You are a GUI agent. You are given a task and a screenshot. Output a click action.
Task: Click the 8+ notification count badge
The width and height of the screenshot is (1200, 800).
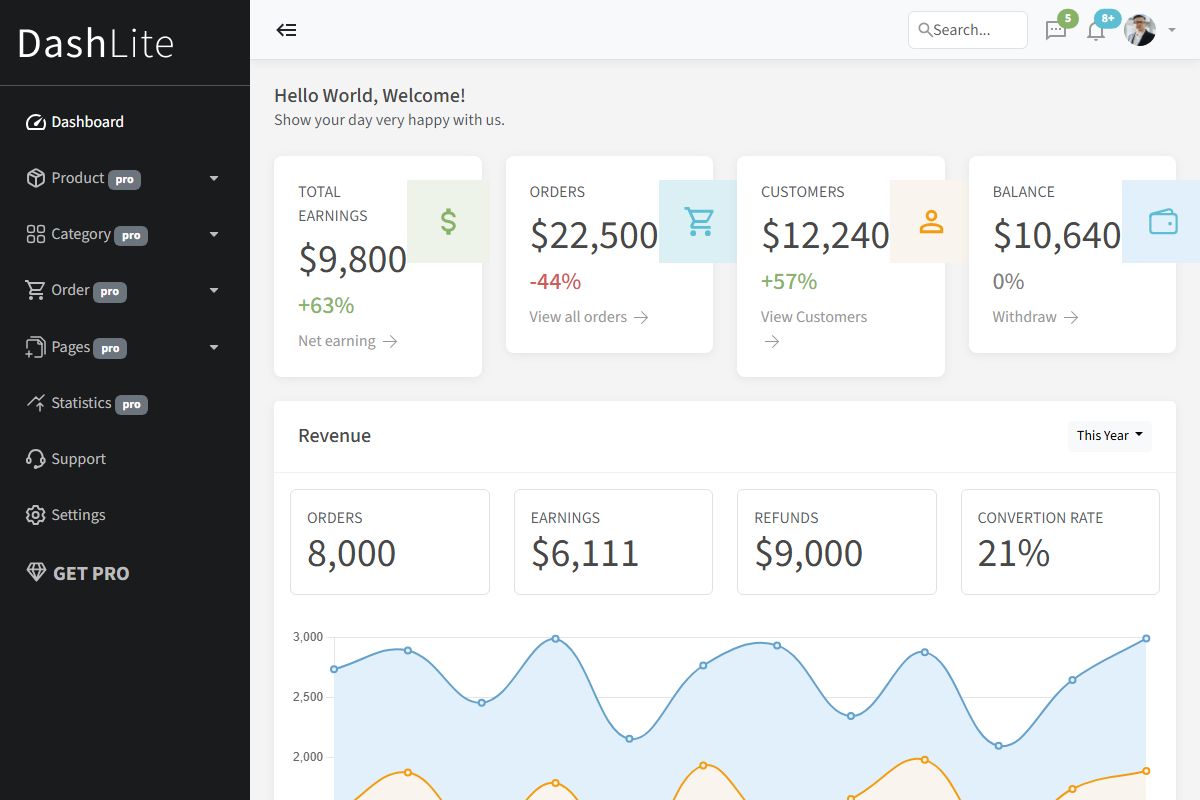click(1108, 18)
